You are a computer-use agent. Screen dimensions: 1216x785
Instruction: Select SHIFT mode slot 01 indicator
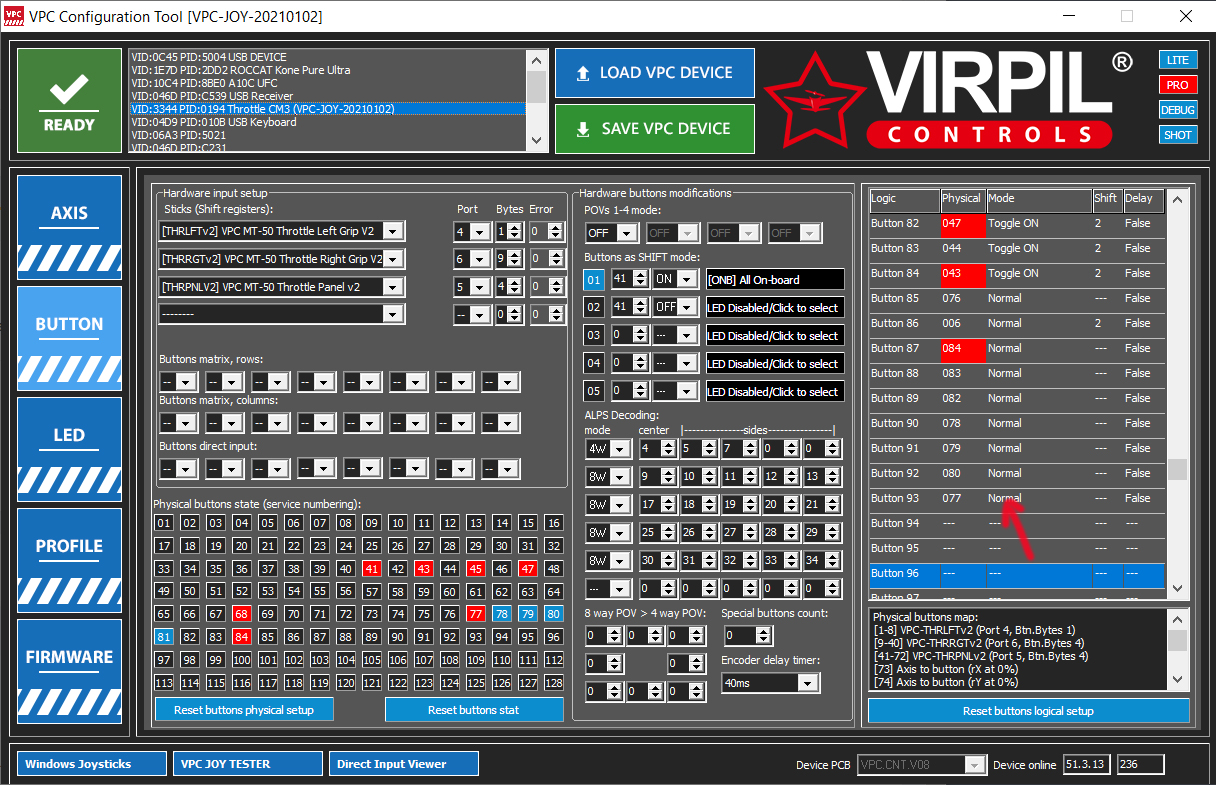click(594, 280)
